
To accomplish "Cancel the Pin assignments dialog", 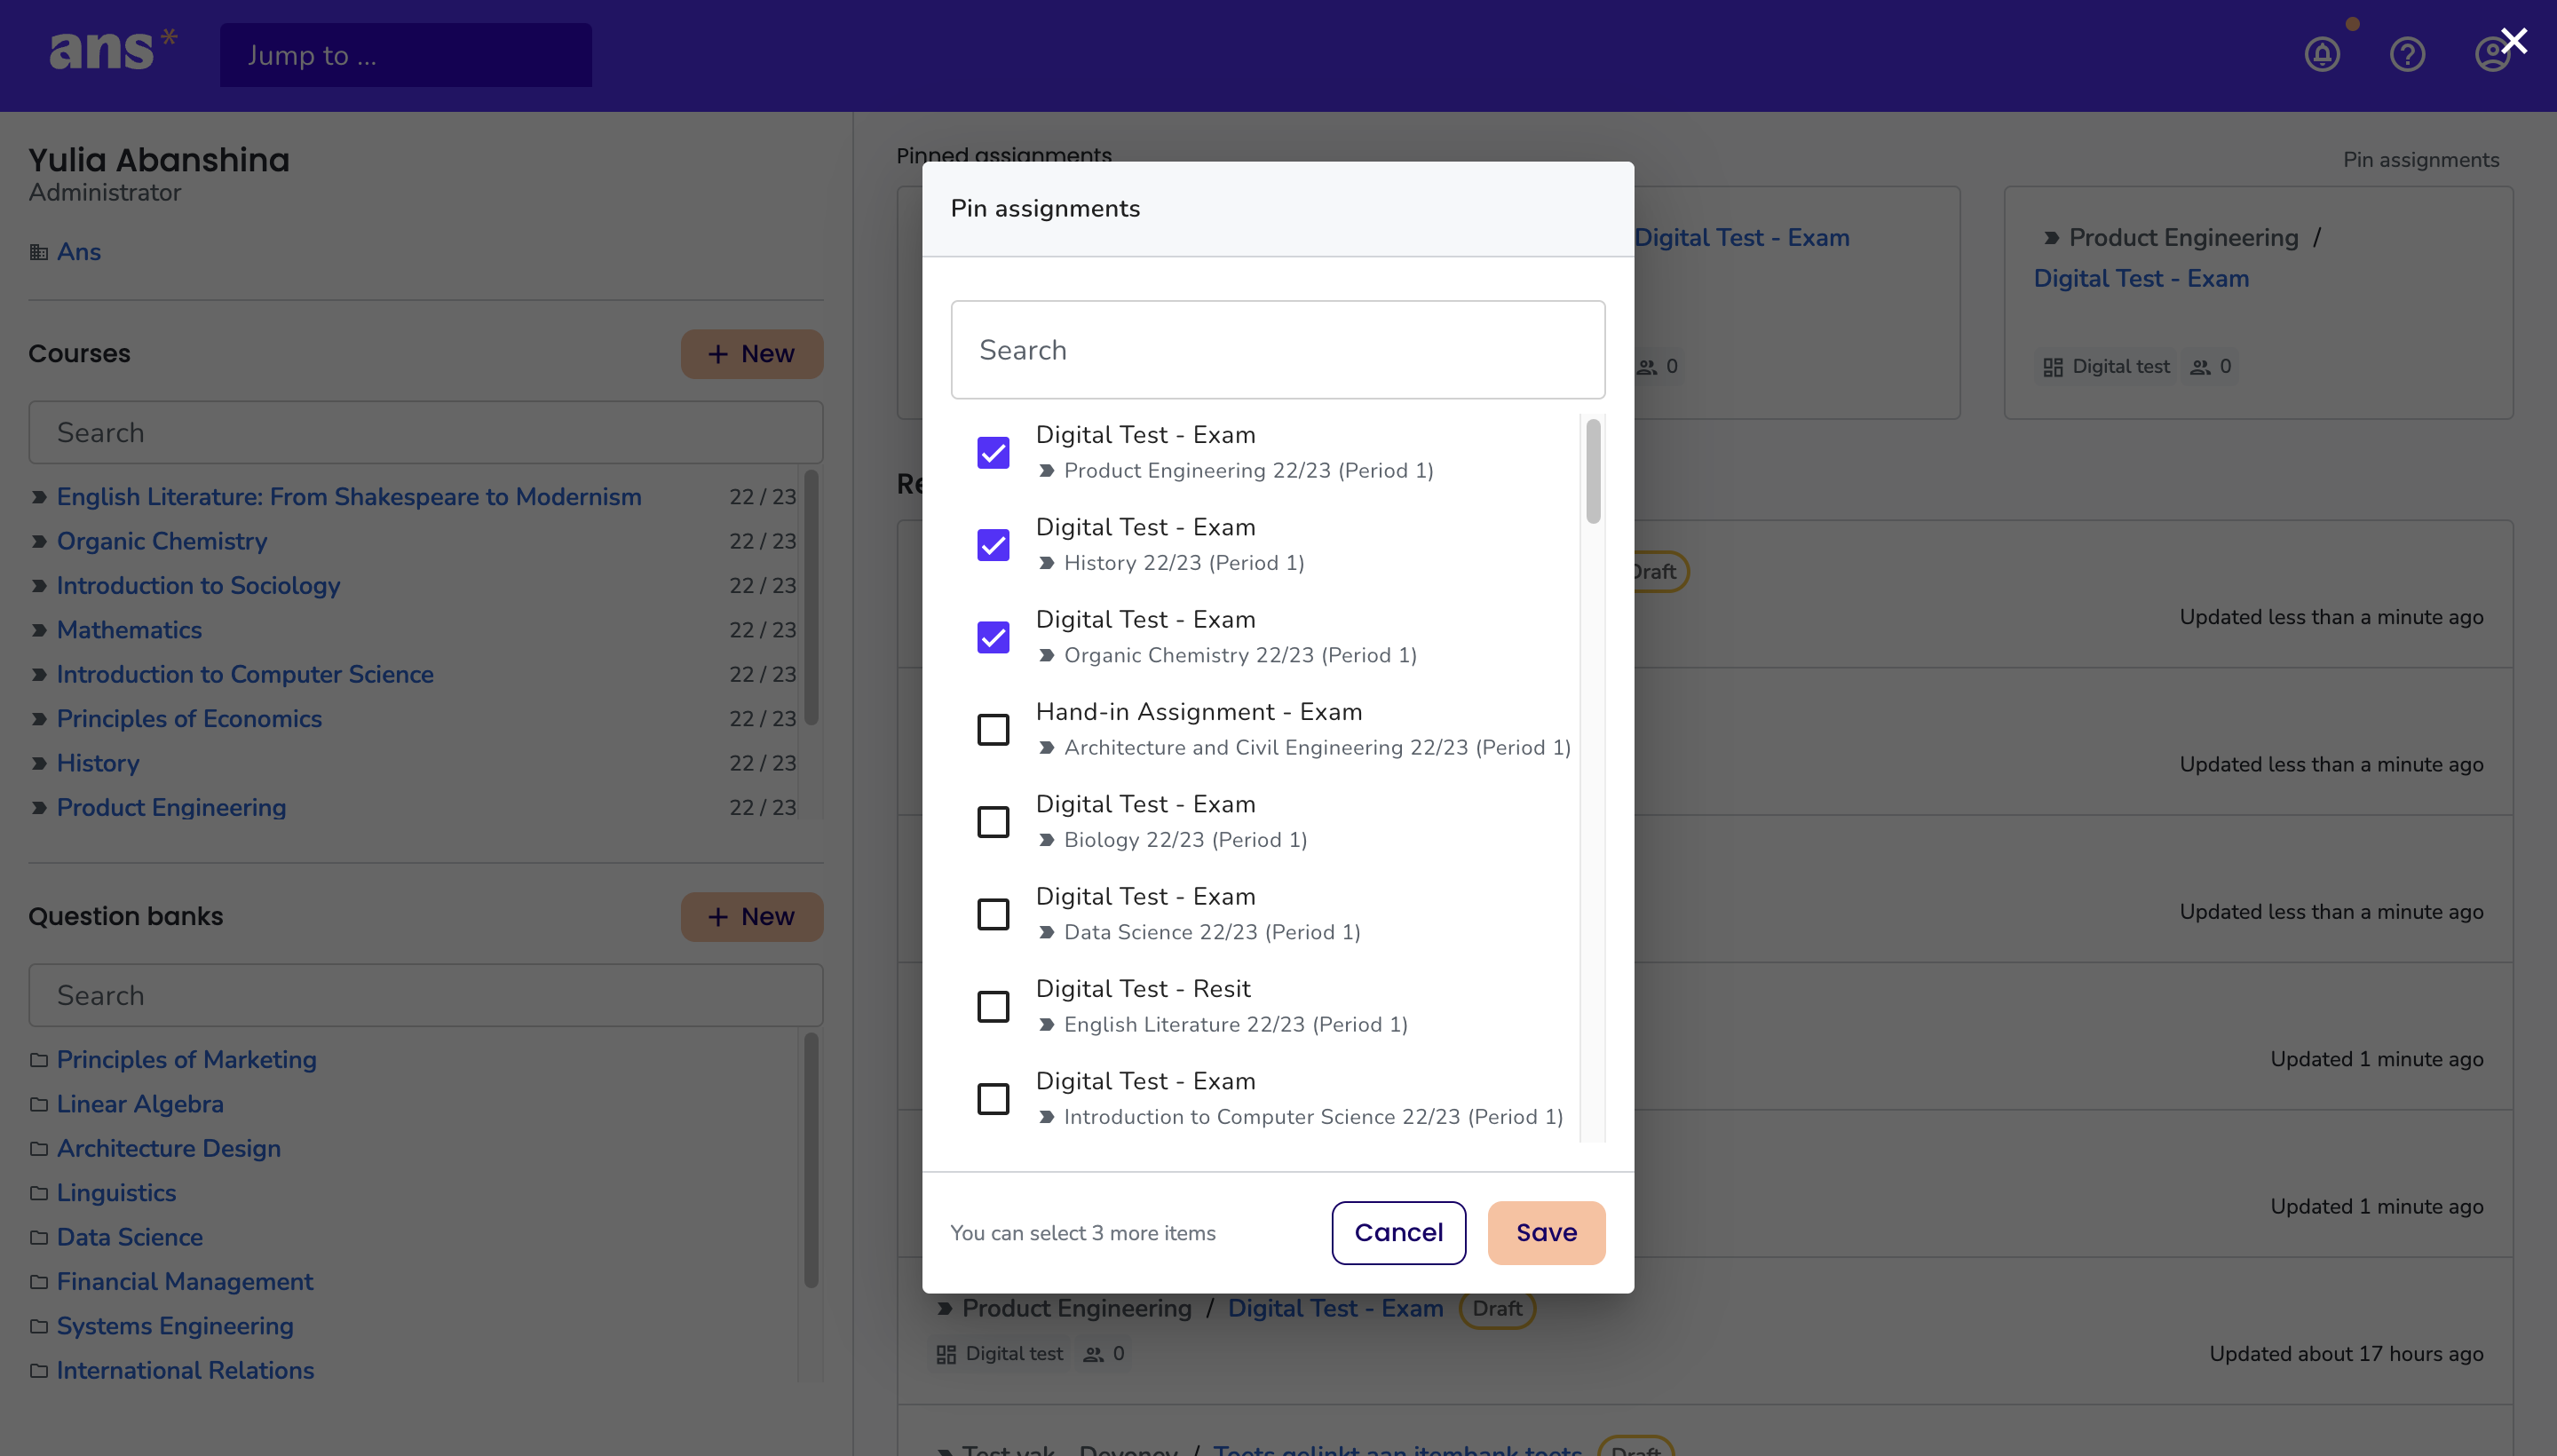I will (1398, 1233).
